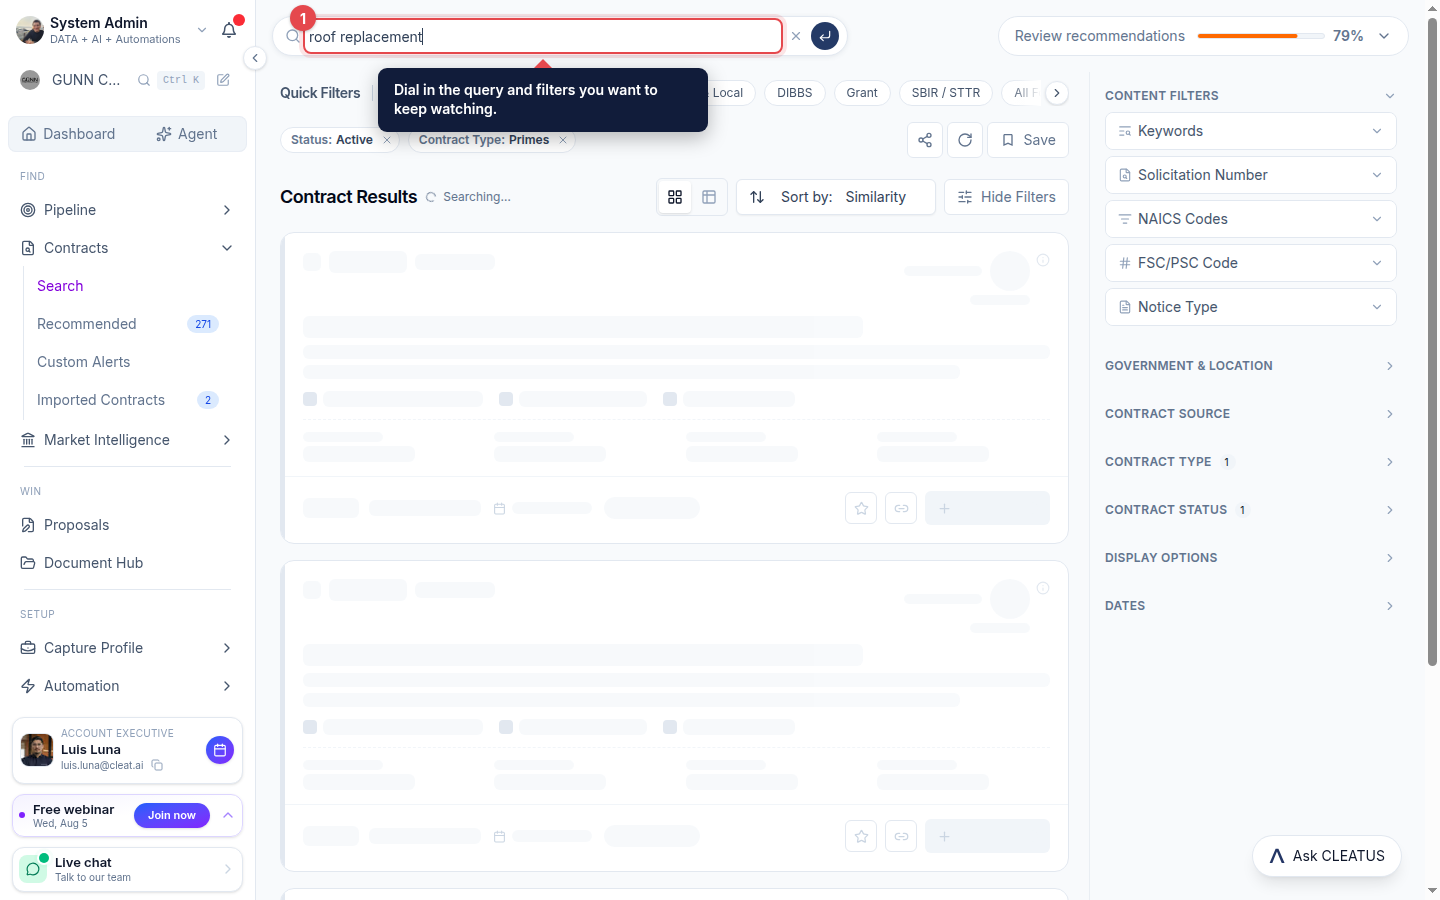Refresh the contract results
Image resolution: width=1440 pixels, height=900 pixels.
click(x=965, y=140)
